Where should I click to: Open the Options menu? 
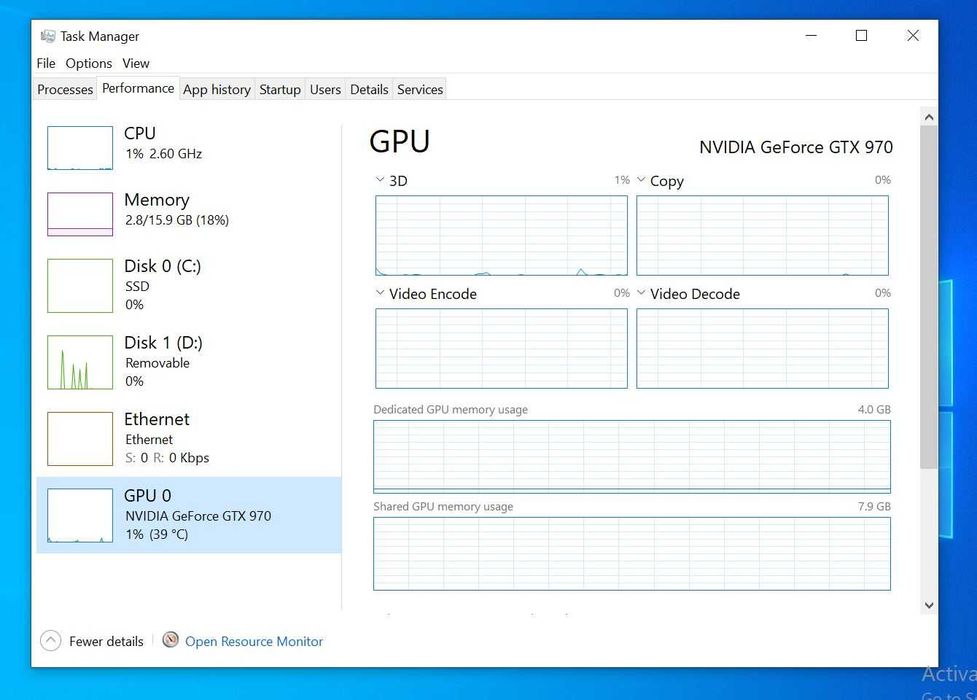[x=88, y=63]
